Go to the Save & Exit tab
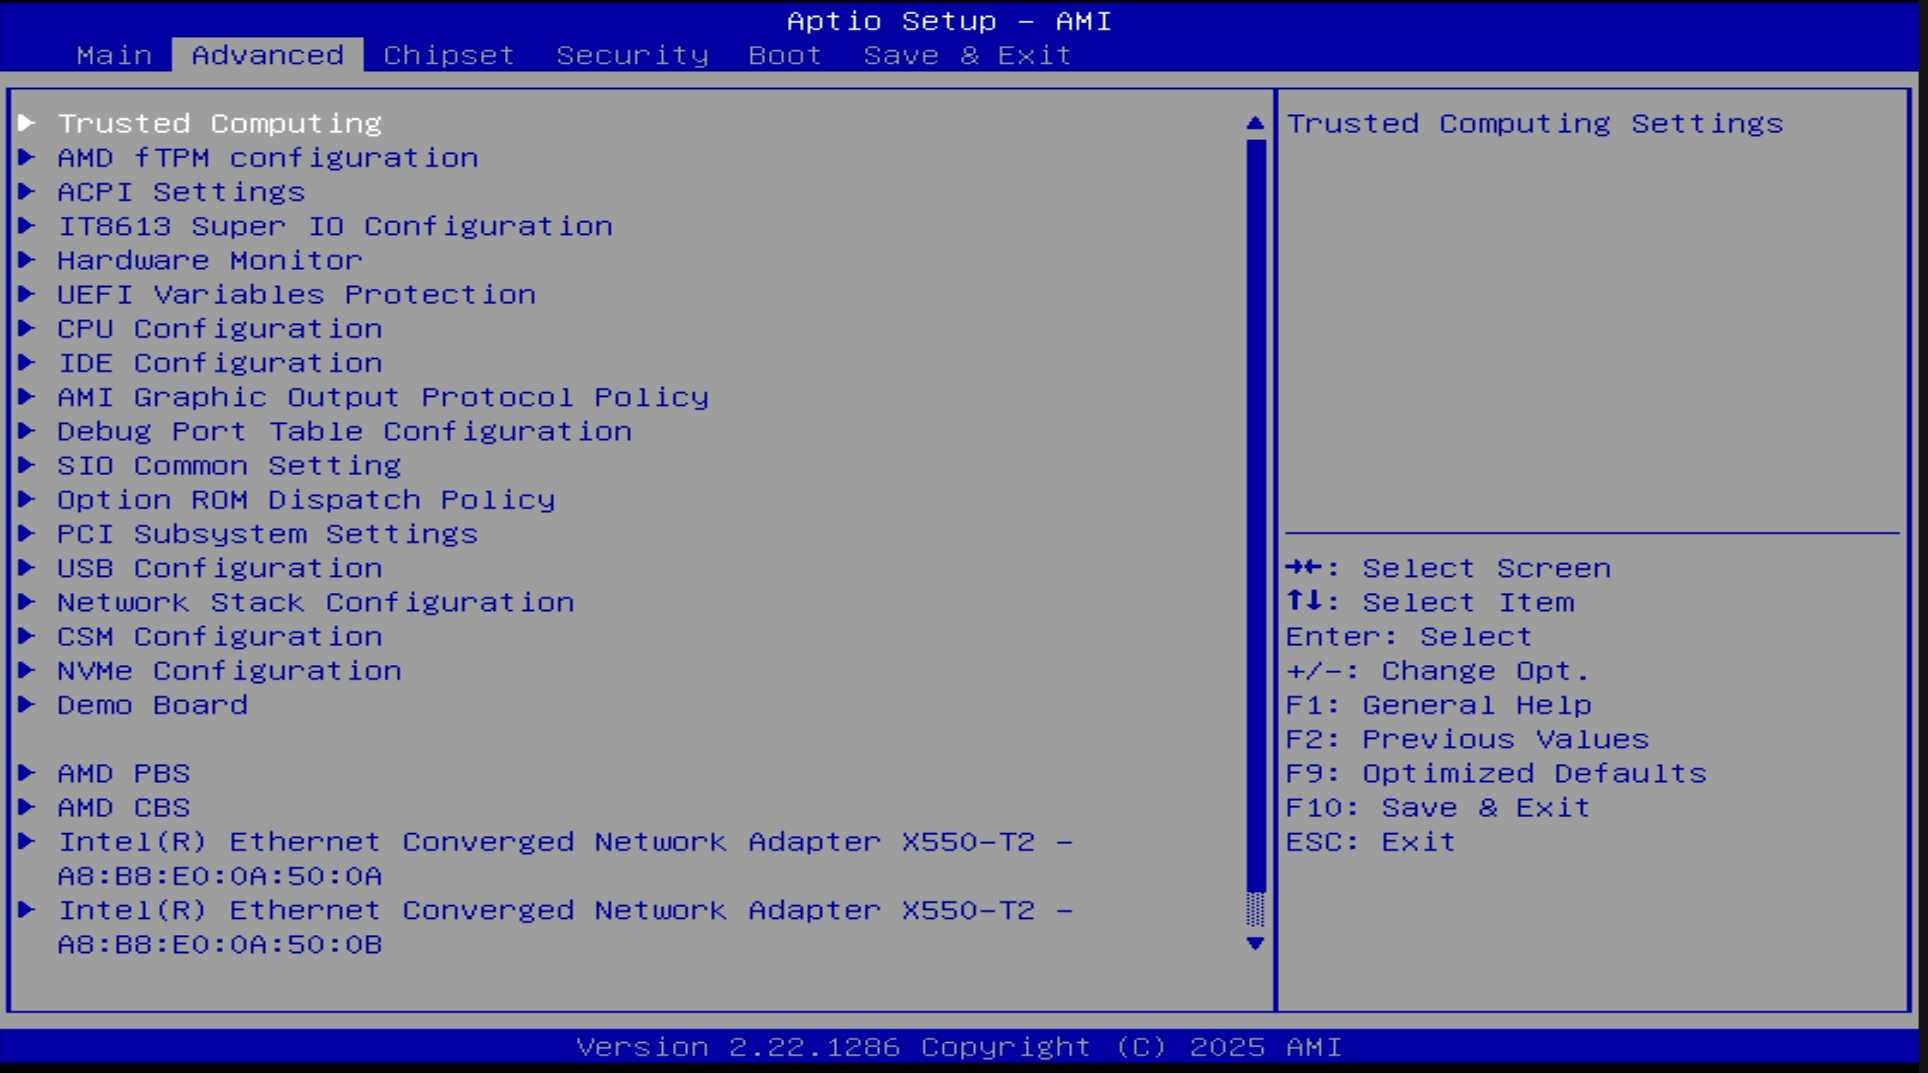 pyautogui.click(x=967, y=55)
